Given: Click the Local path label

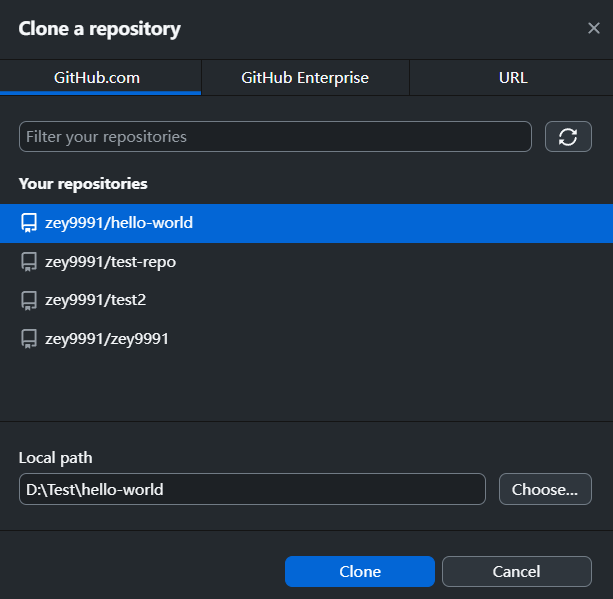Looking at the screenshot, I should click(x=55, y=458).
